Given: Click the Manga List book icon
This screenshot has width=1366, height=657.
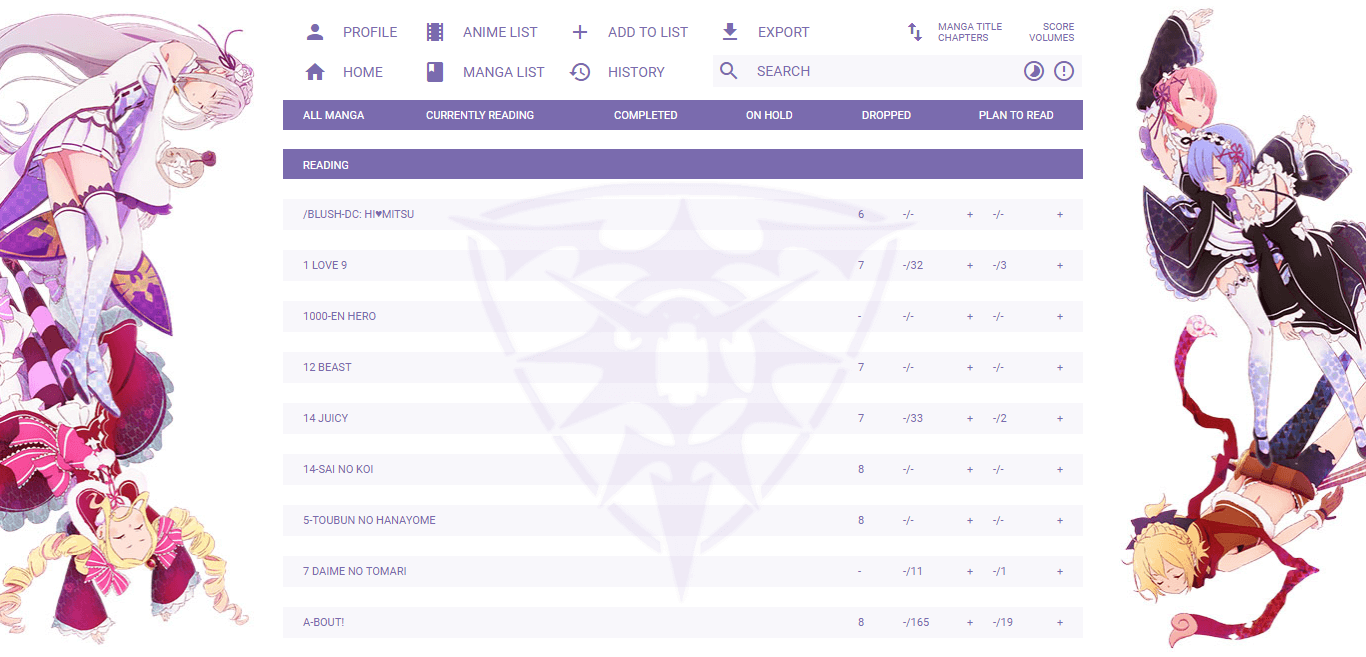Looking at the screenshot, I should pos(435,72).
